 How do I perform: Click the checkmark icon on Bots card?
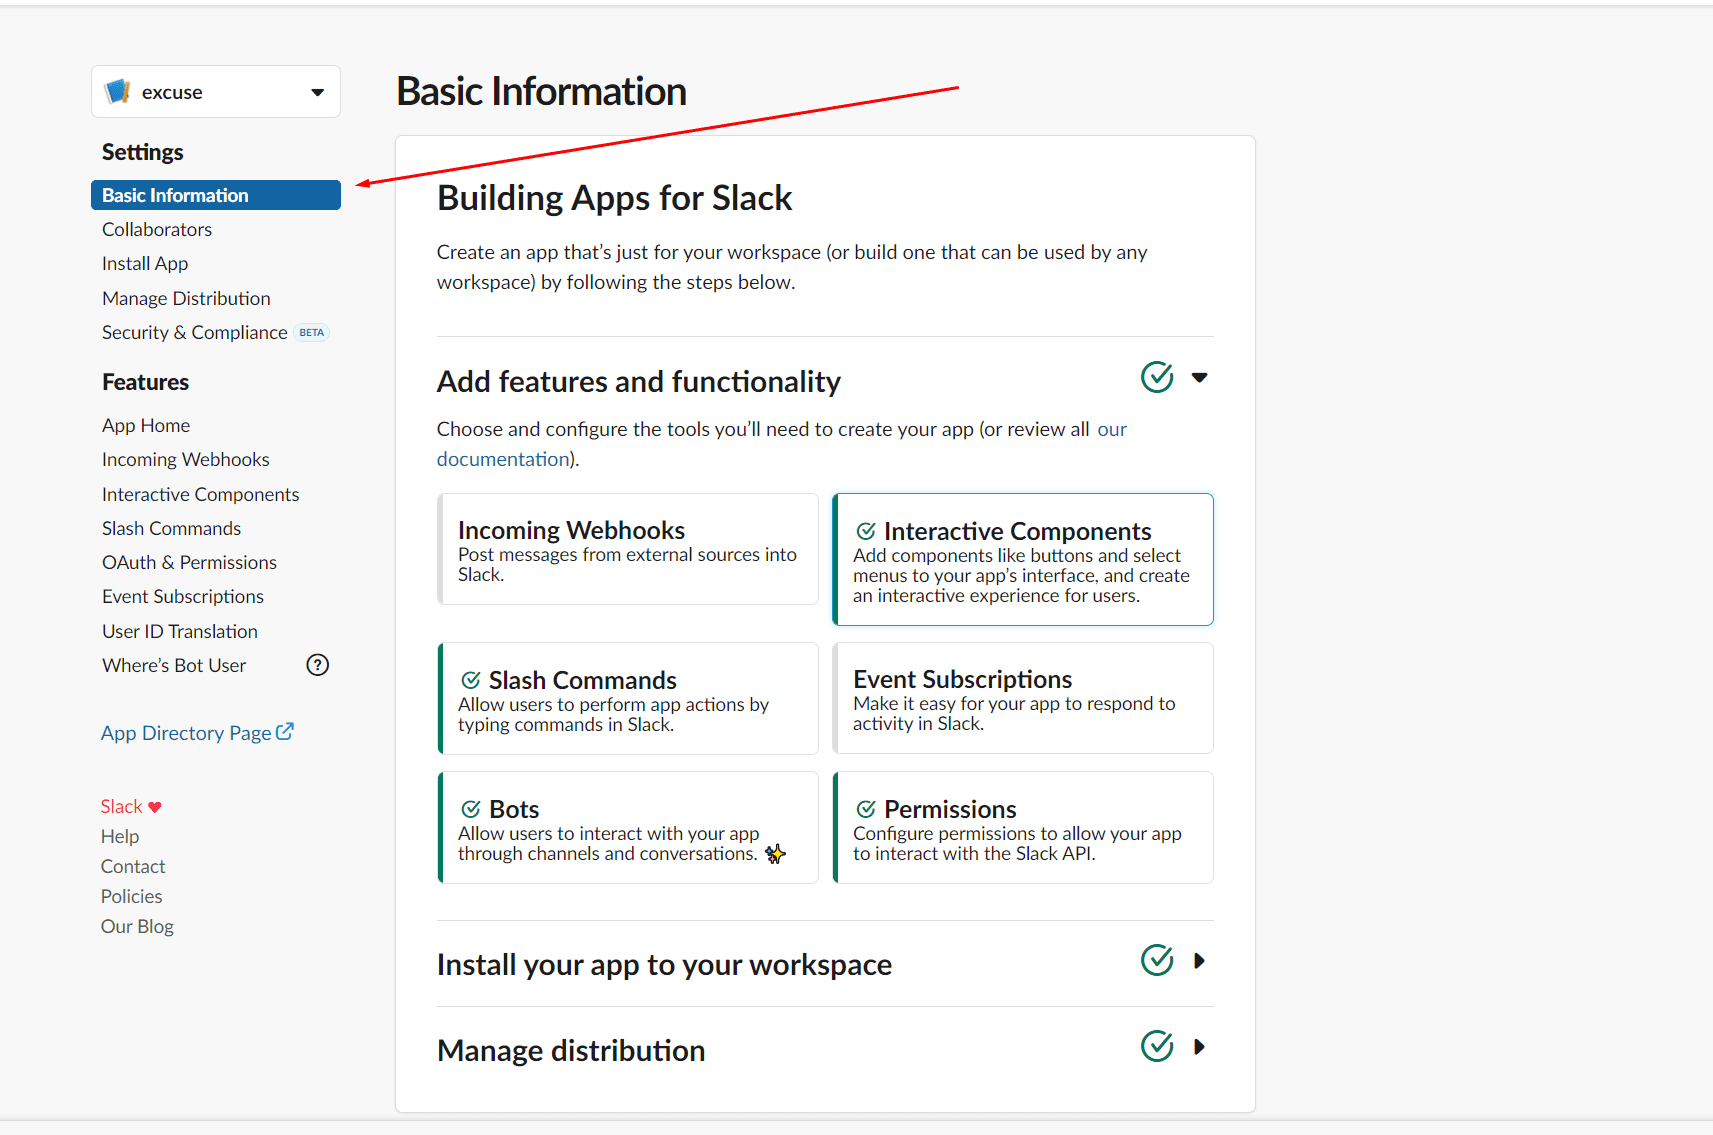[x=471, y=809]
